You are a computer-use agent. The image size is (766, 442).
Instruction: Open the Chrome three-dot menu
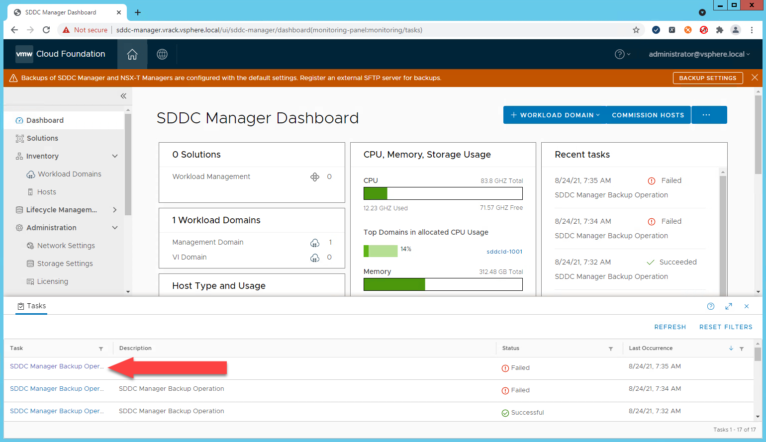(x=752, y=30)
